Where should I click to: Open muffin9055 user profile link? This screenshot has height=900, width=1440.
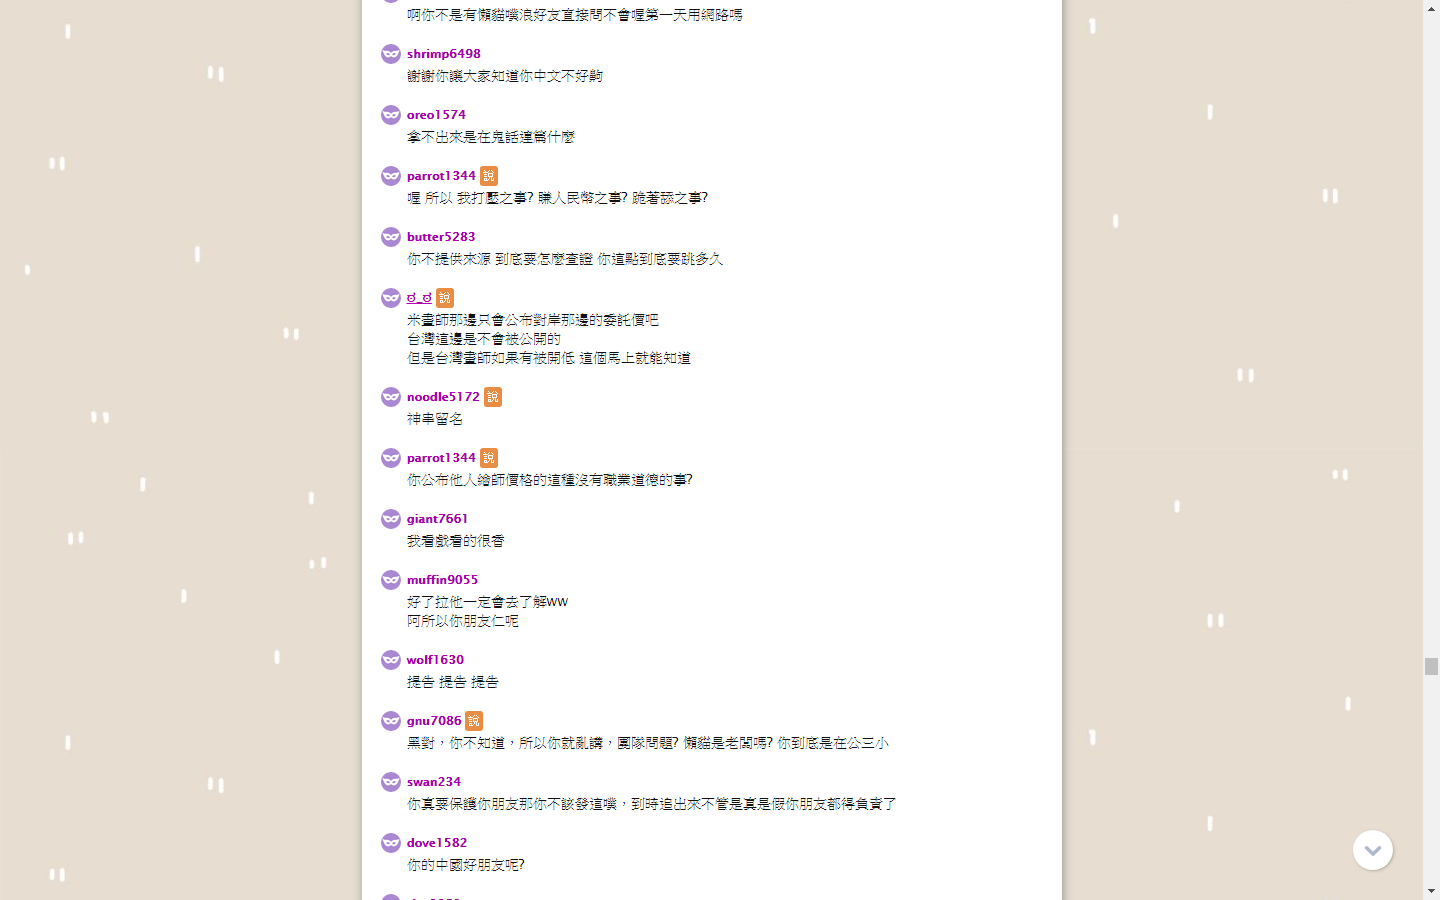(442, 580)
